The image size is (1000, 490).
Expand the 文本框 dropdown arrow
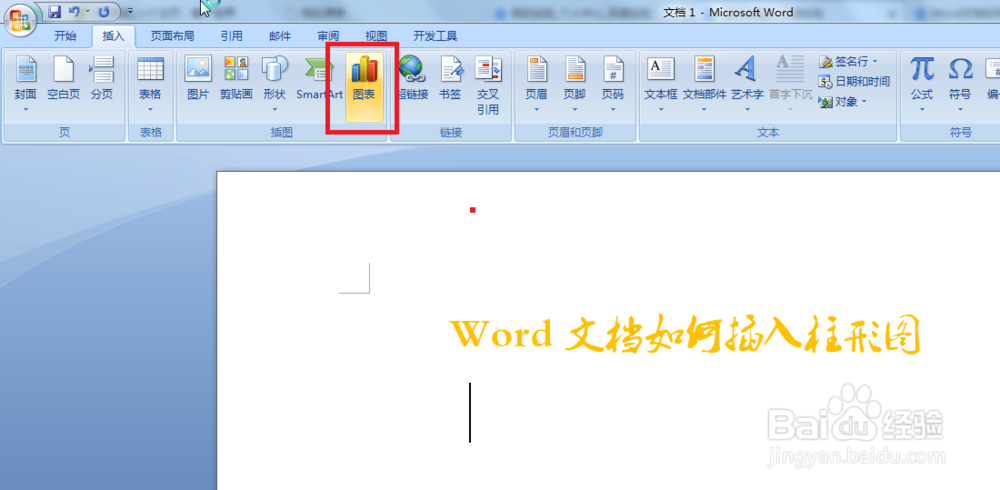click(661, 110)
